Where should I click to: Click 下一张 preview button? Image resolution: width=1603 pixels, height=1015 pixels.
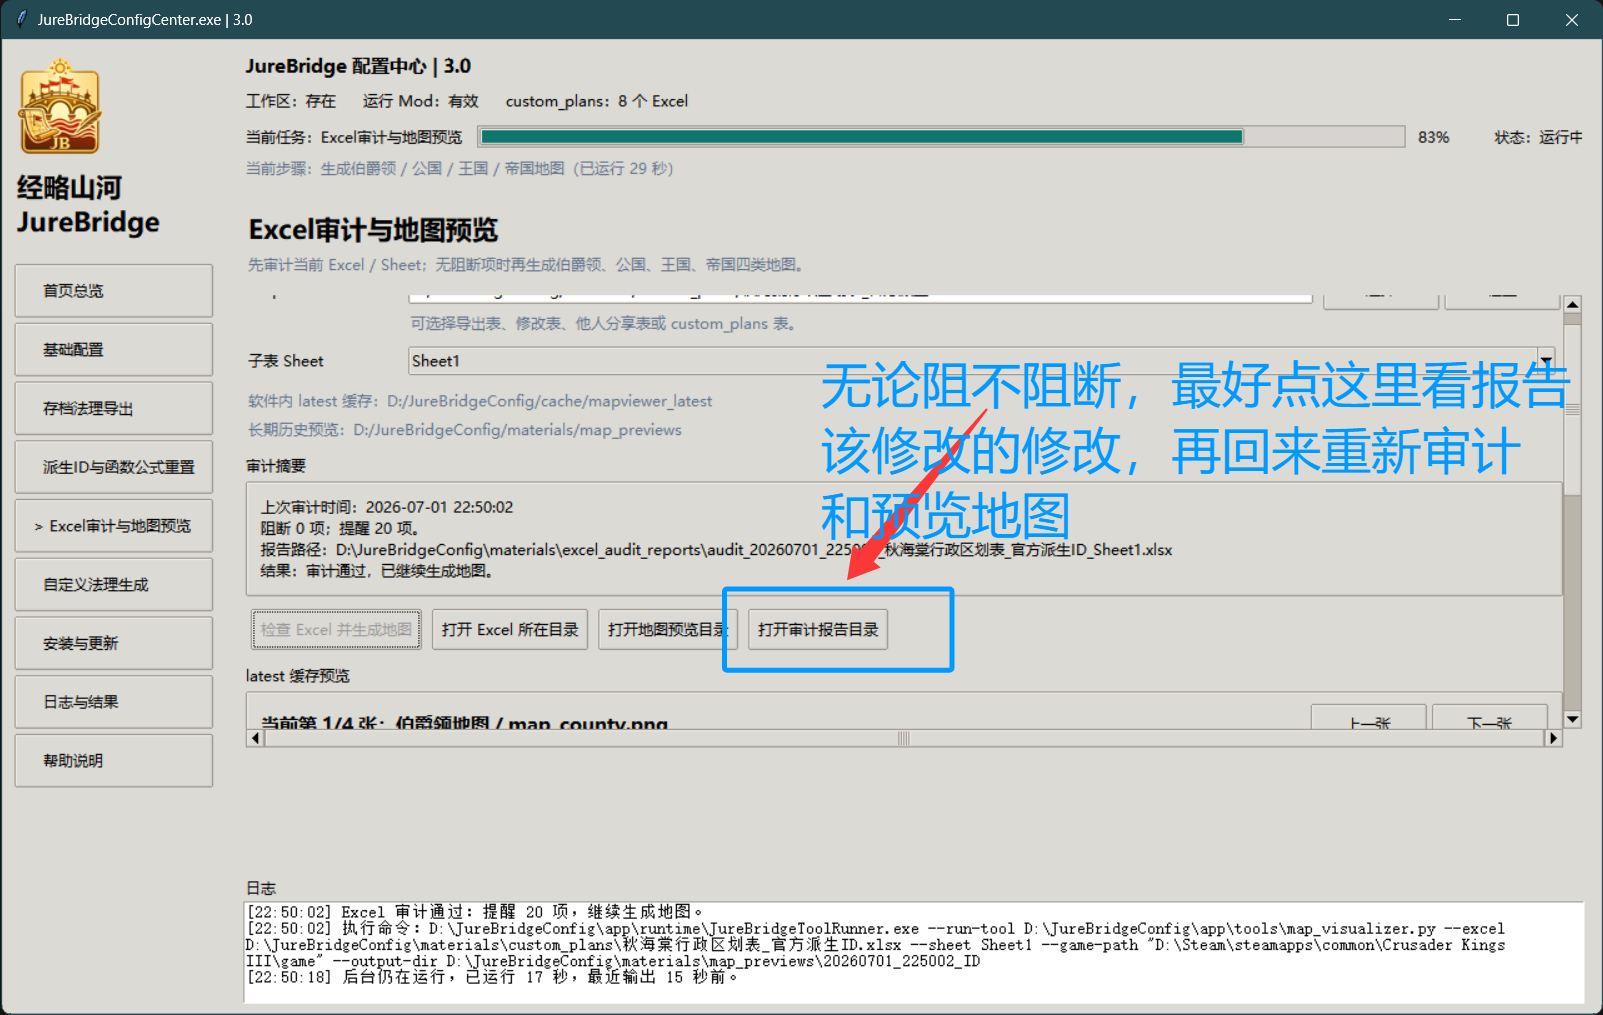[1489, 717]
